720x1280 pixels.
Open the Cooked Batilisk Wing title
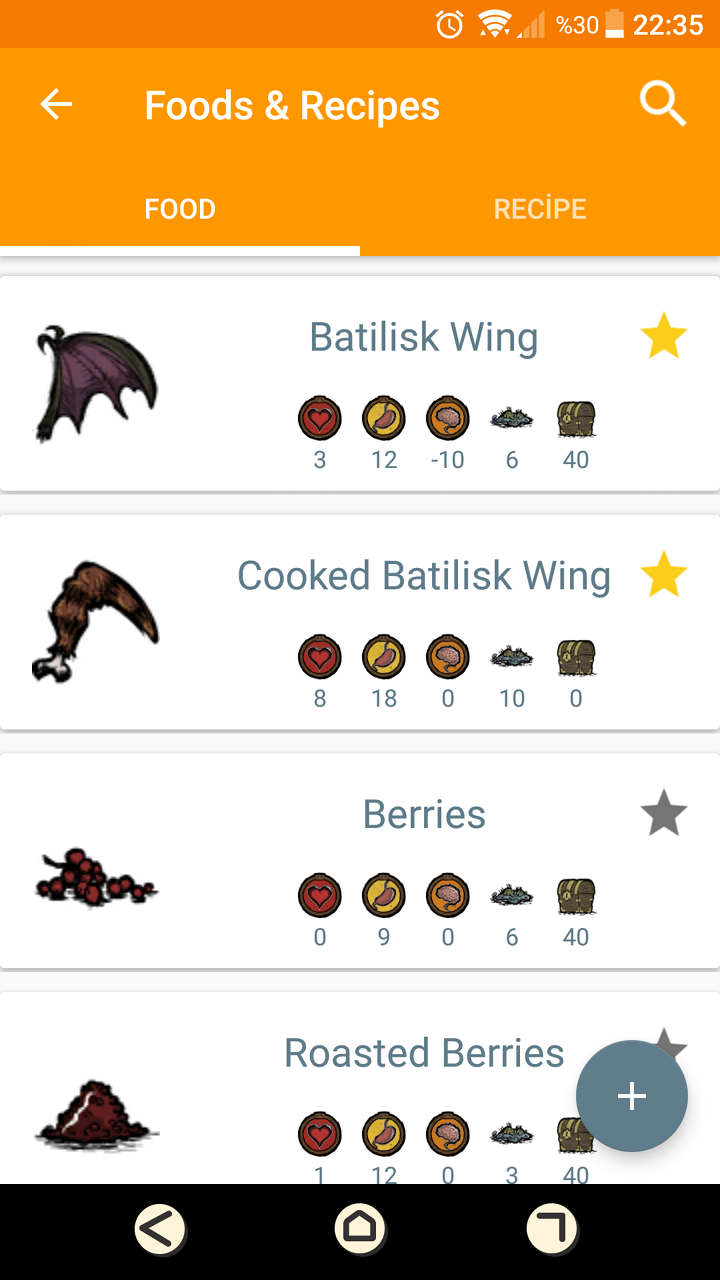coord(424,576)
